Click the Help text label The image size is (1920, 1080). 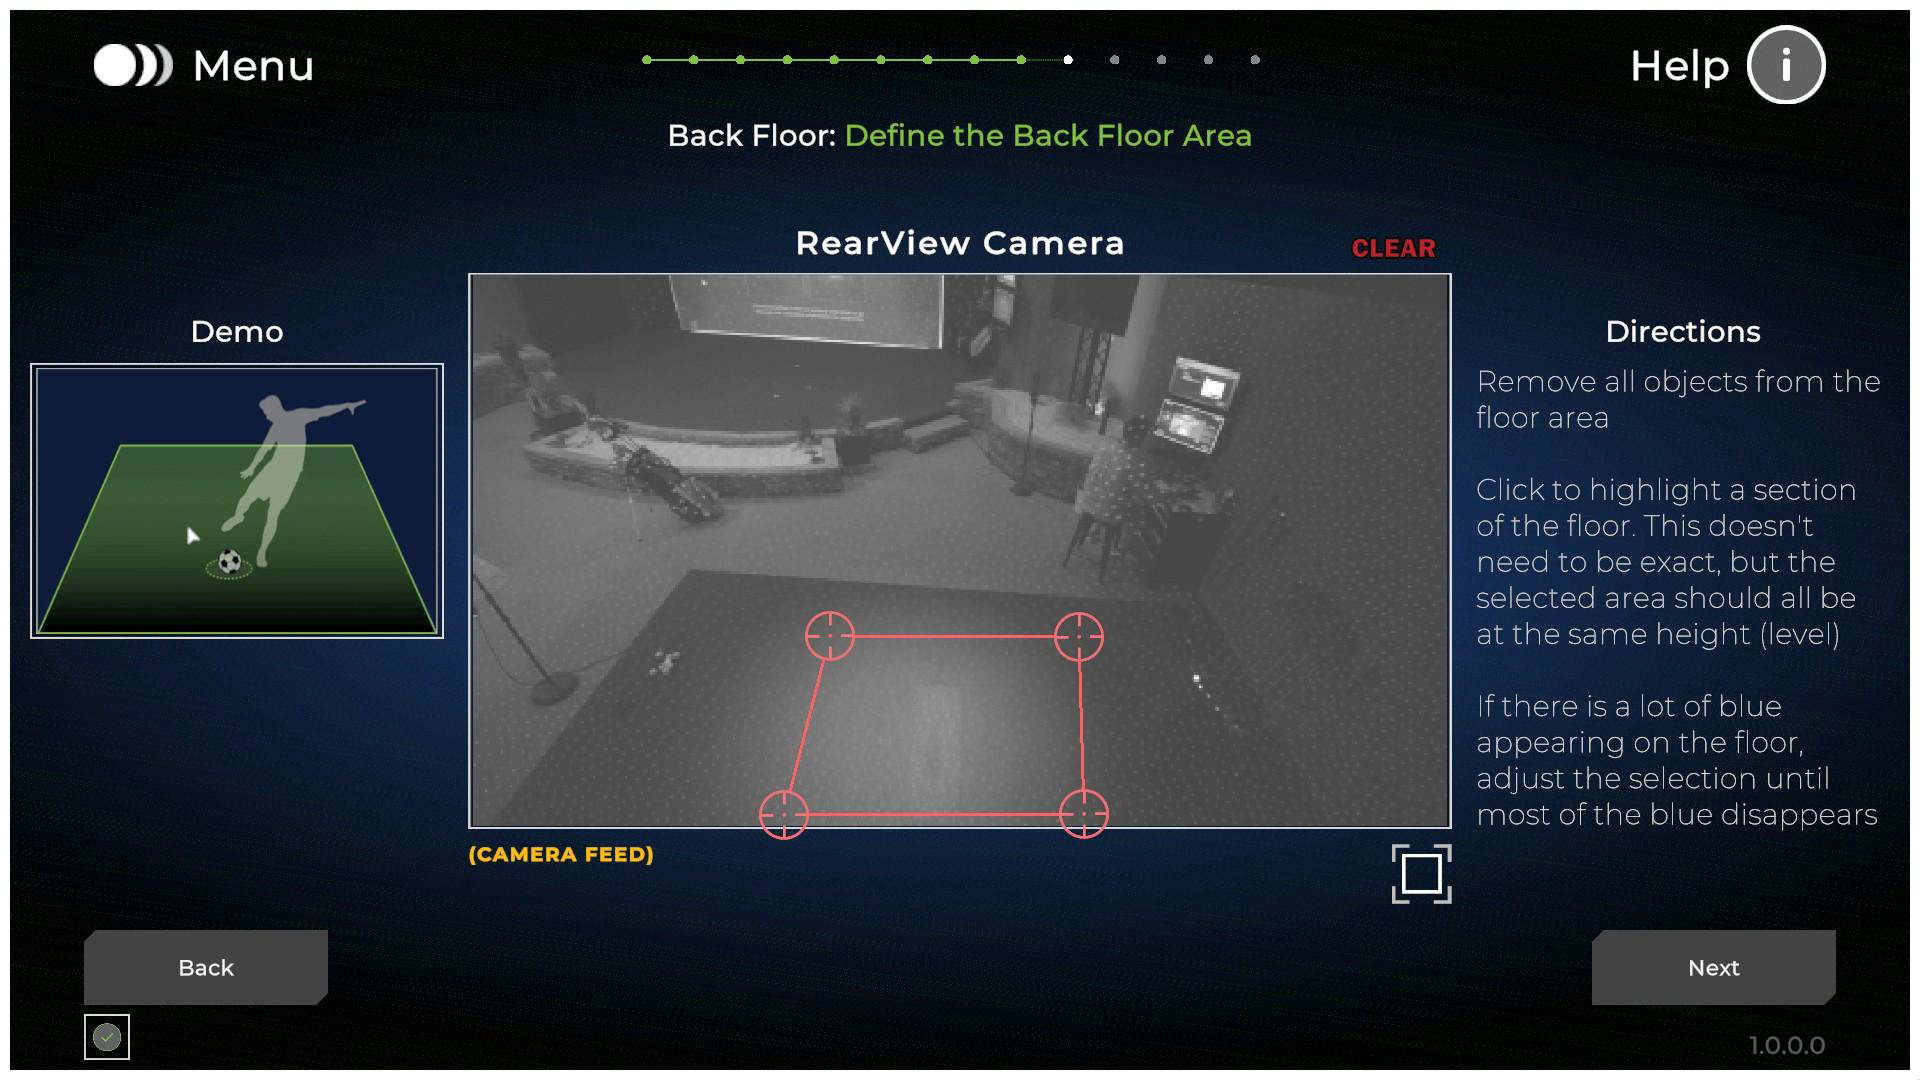[x=1679, y=66]
